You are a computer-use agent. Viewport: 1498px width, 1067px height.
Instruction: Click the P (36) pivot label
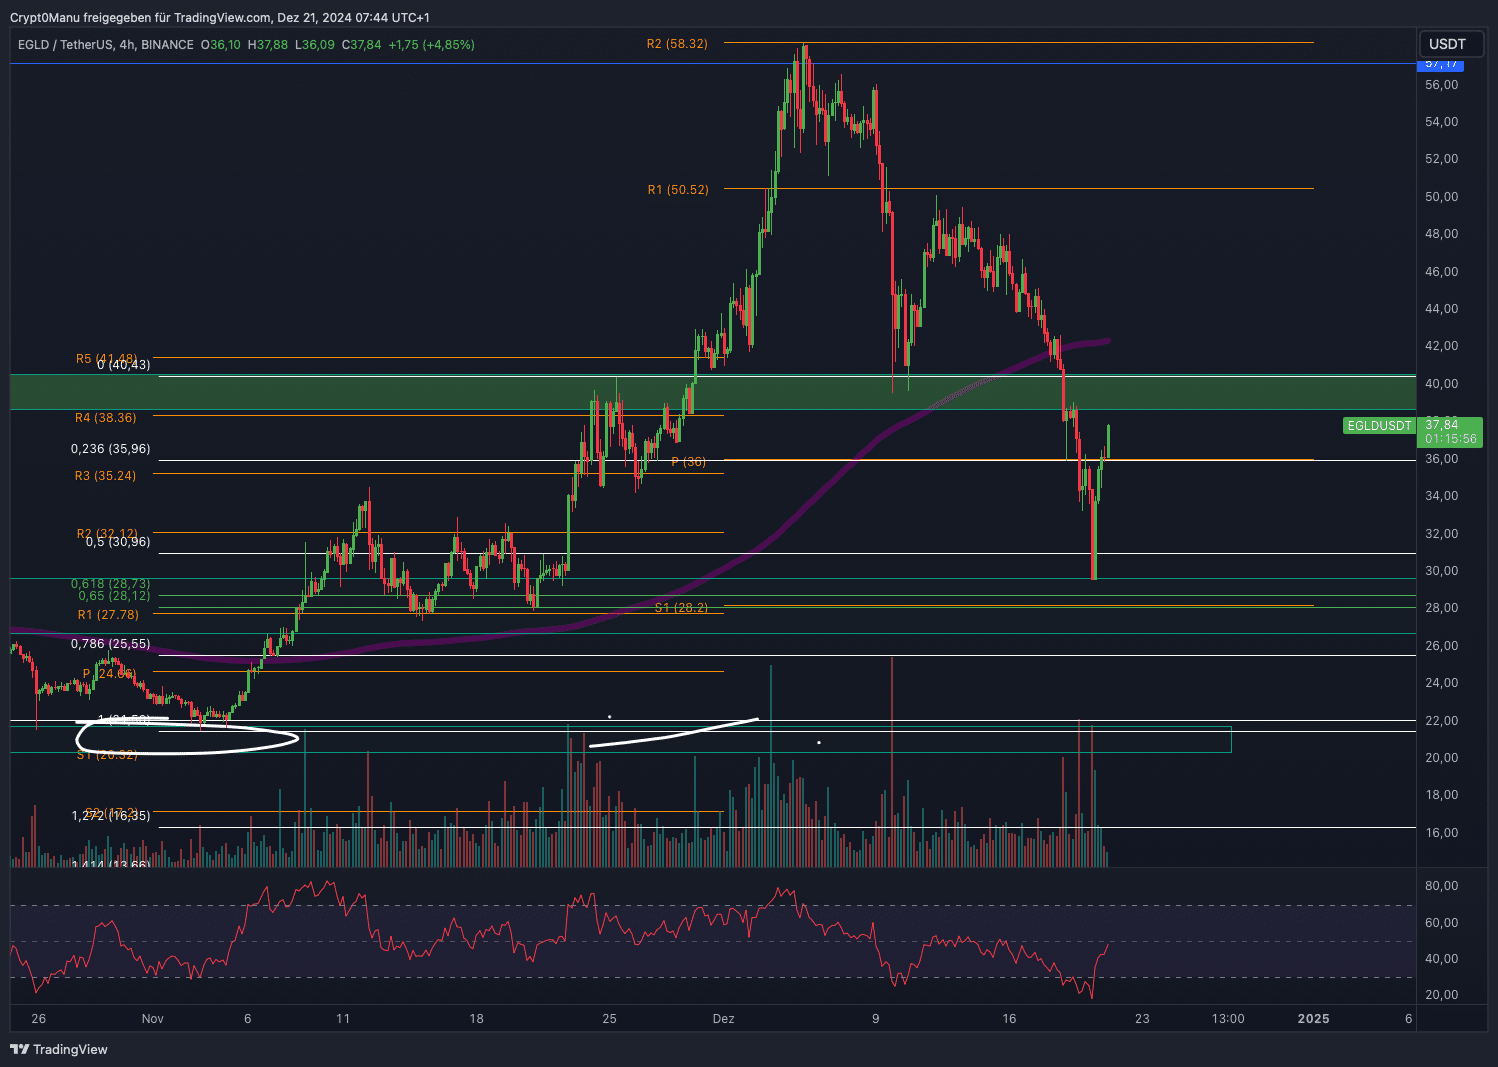point(689,462)
